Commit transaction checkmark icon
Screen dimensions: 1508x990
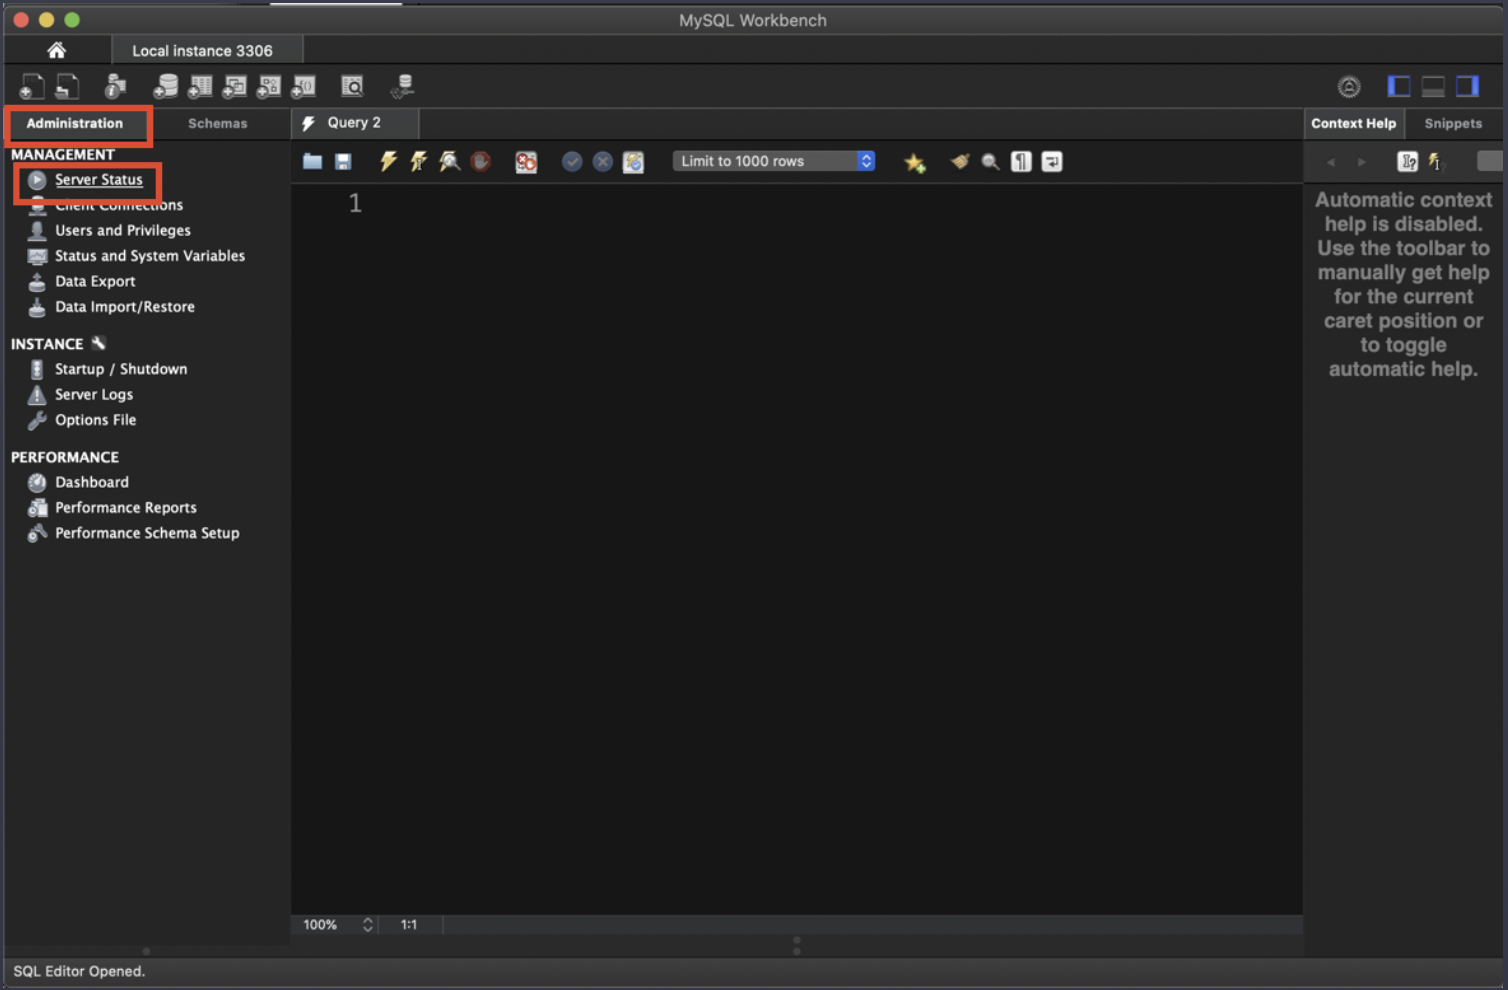[572, 162]
